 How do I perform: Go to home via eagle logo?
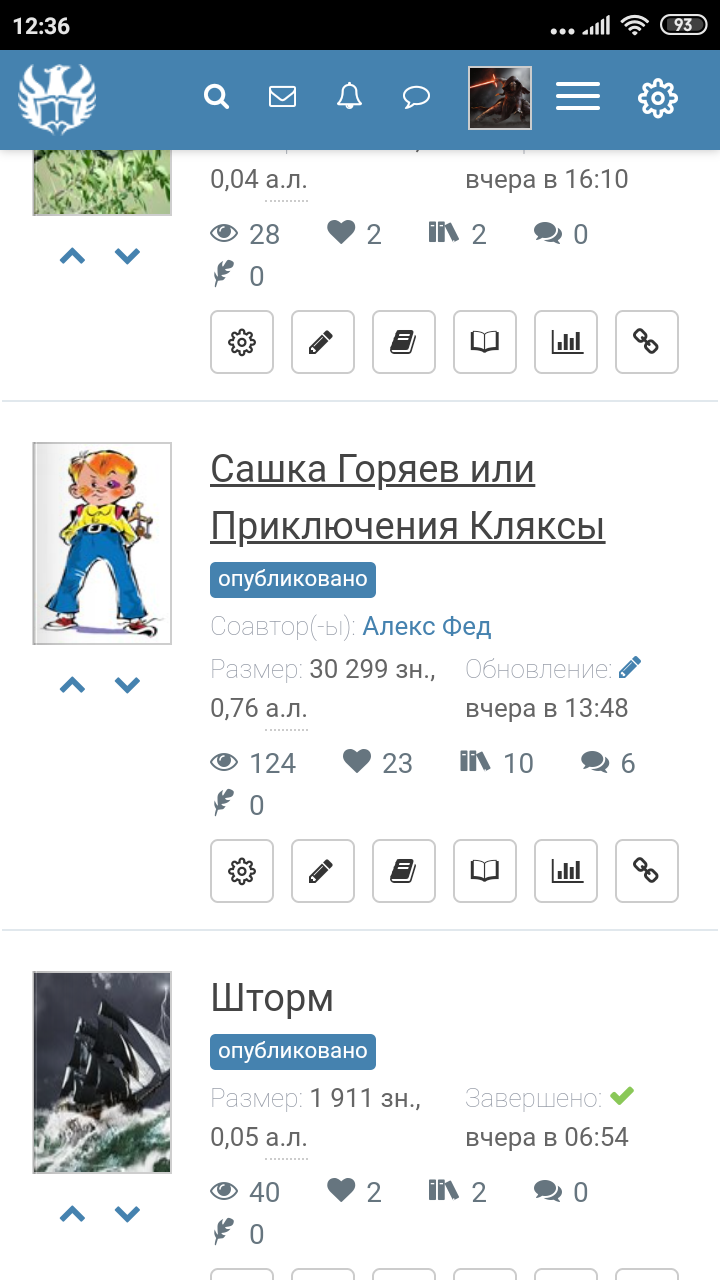tap(57, 98)
